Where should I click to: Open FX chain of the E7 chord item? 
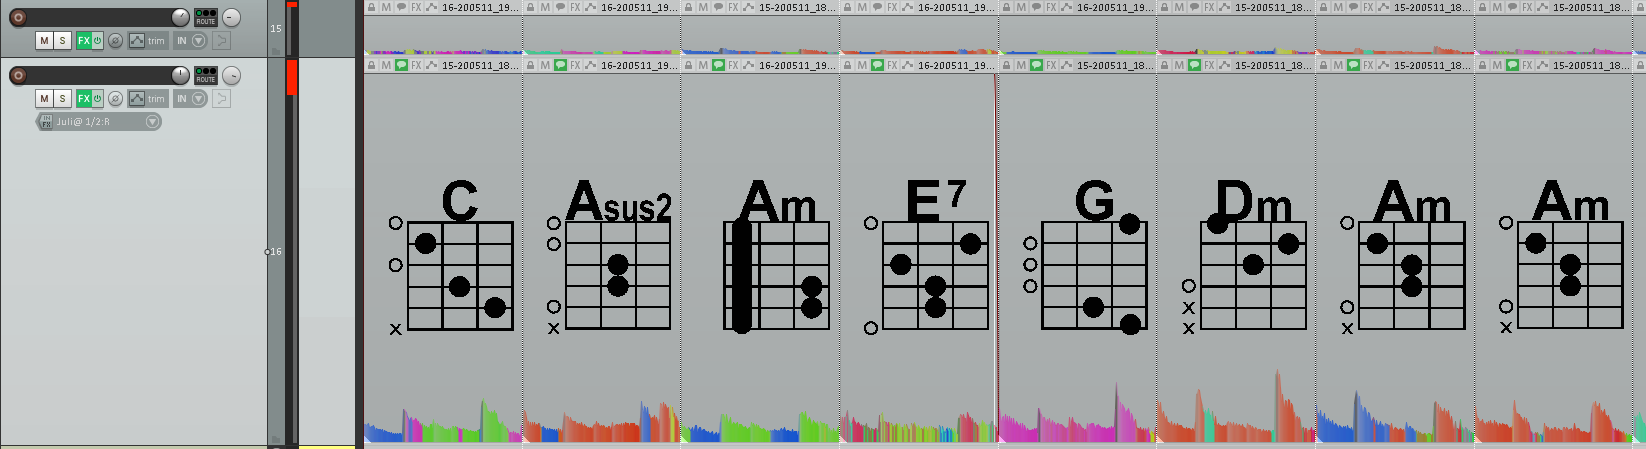point(892,65)
